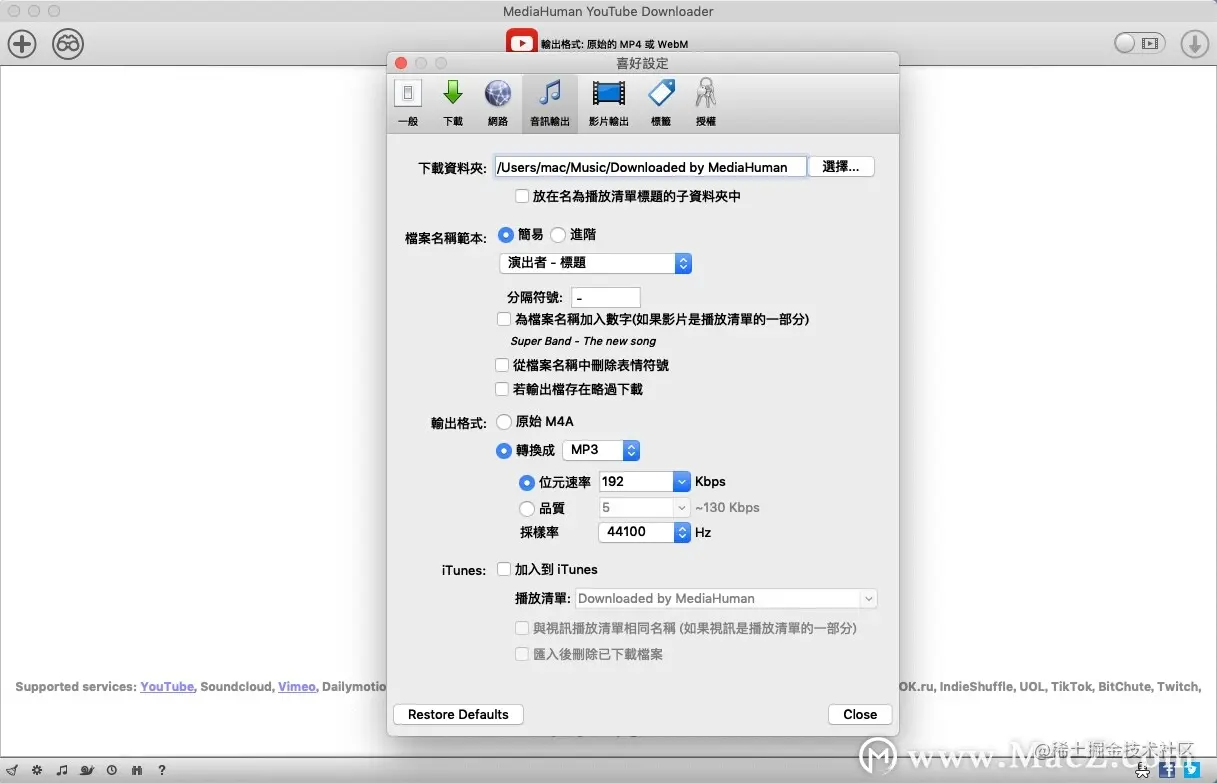Enable the 加入到 iTunes checkbox
The width and height of the screenshot is (1217, 783).
[x=505, y=569]
